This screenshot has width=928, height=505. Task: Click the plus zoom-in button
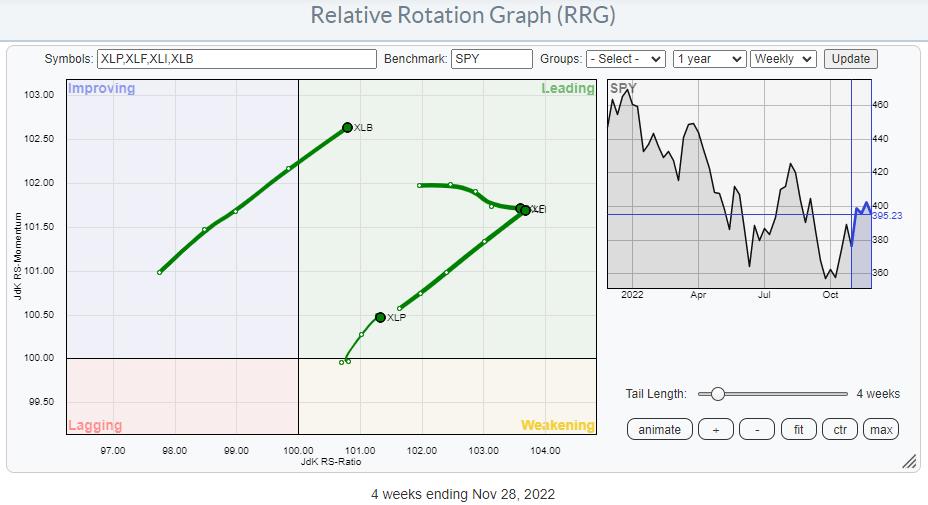[715, 429]
